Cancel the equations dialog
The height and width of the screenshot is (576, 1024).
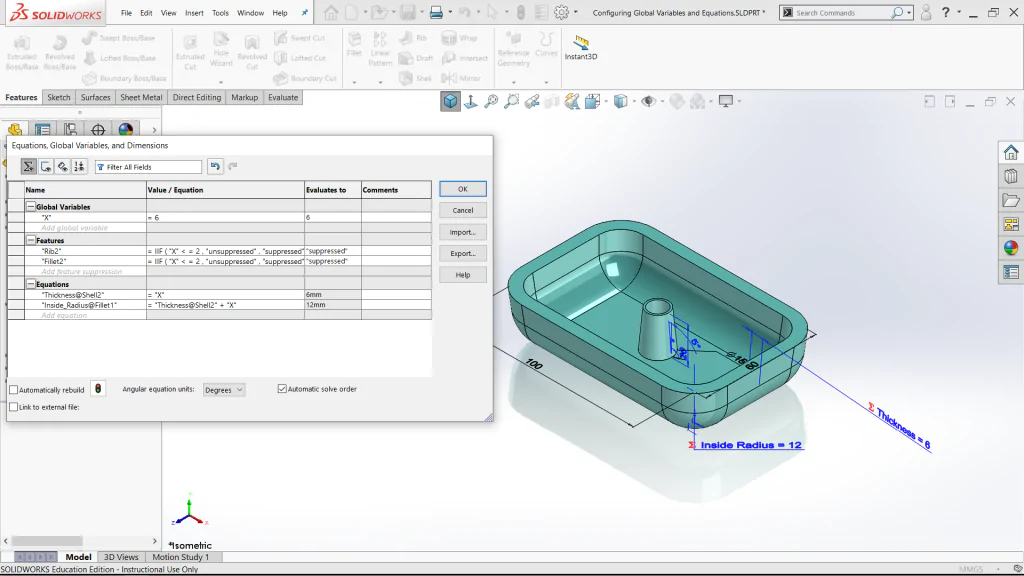tap(462, 210)
